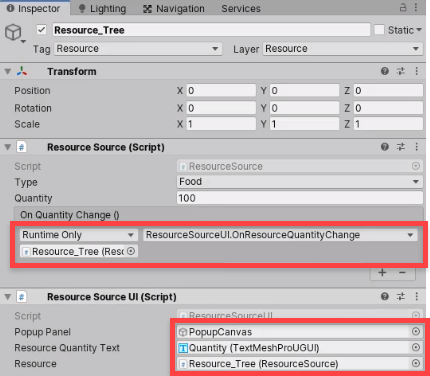
Task: Click the Resource_Tree object name field
Action: [211, 30]
